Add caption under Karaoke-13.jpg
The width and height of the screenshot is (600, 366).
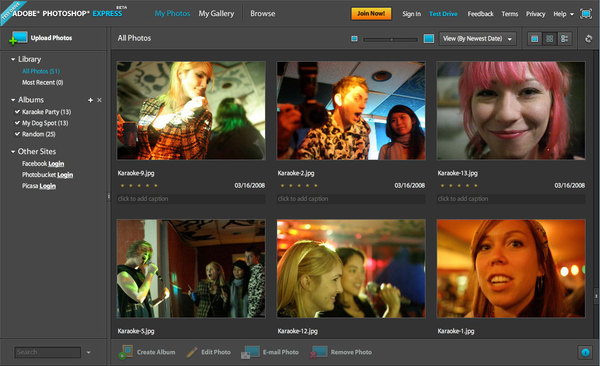click(x=511, y=199)
